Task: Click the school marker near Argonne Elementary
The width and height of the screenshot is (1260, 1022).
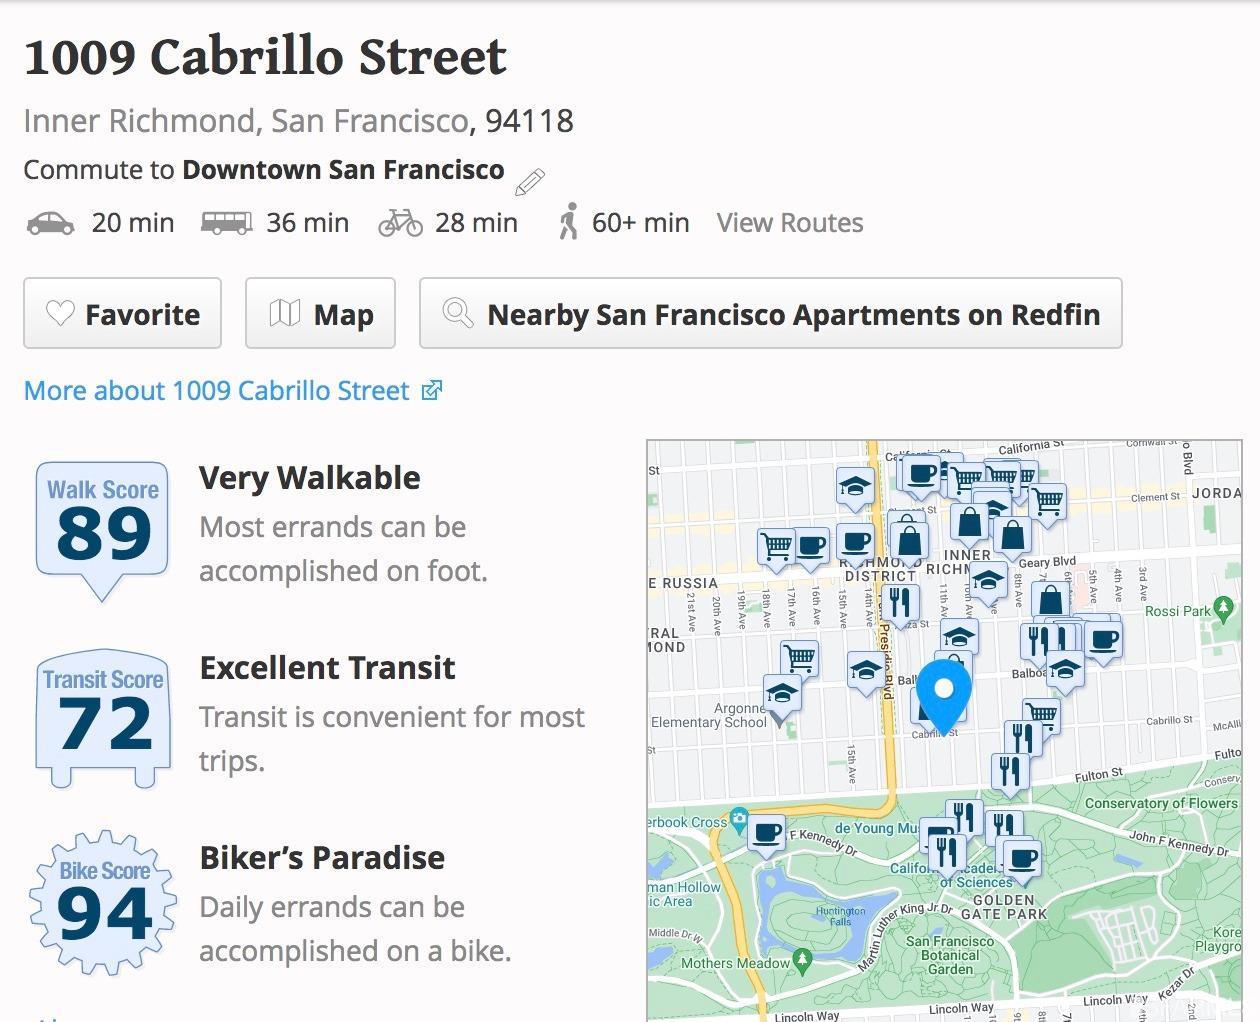Action: (782, 693)
